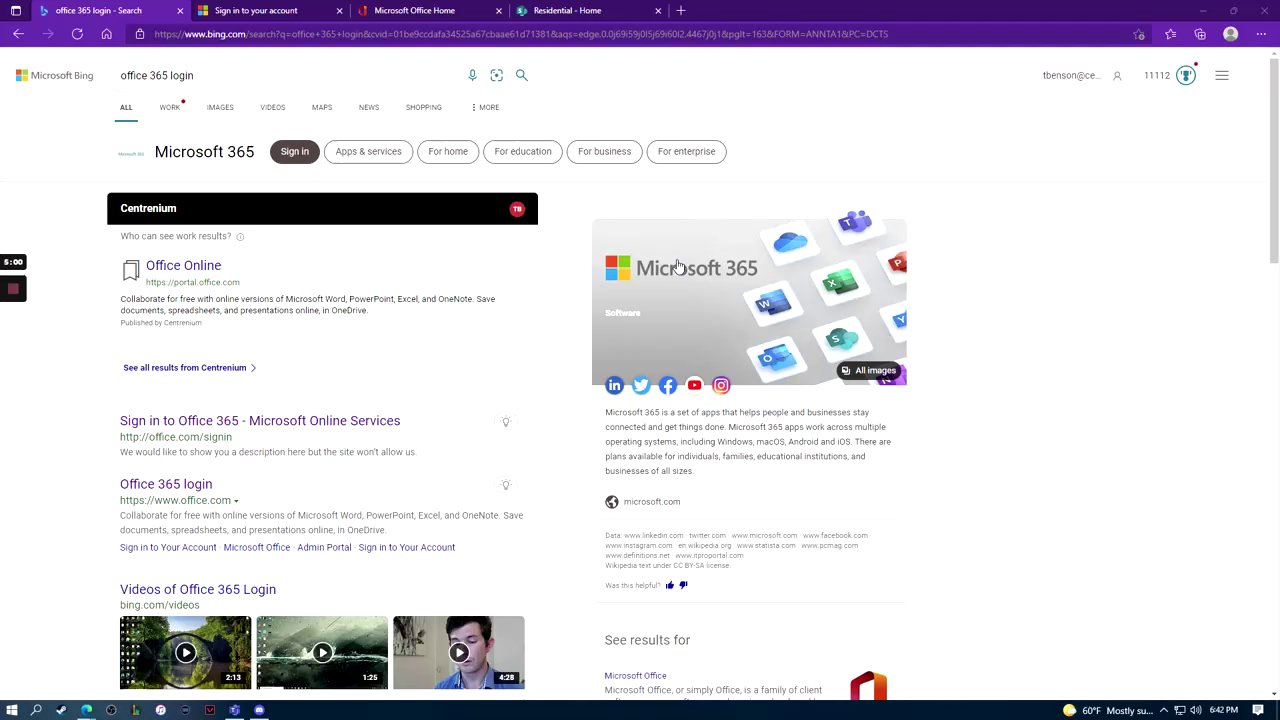Run search with the magnifier icon
This screenshot has height=720, width=1280.
point(521,75)
